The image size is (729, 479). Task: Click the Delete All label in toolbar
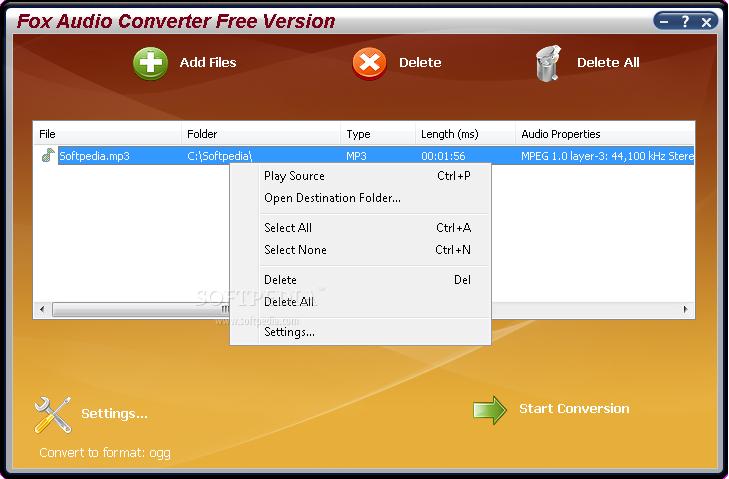tap(608, 62)
